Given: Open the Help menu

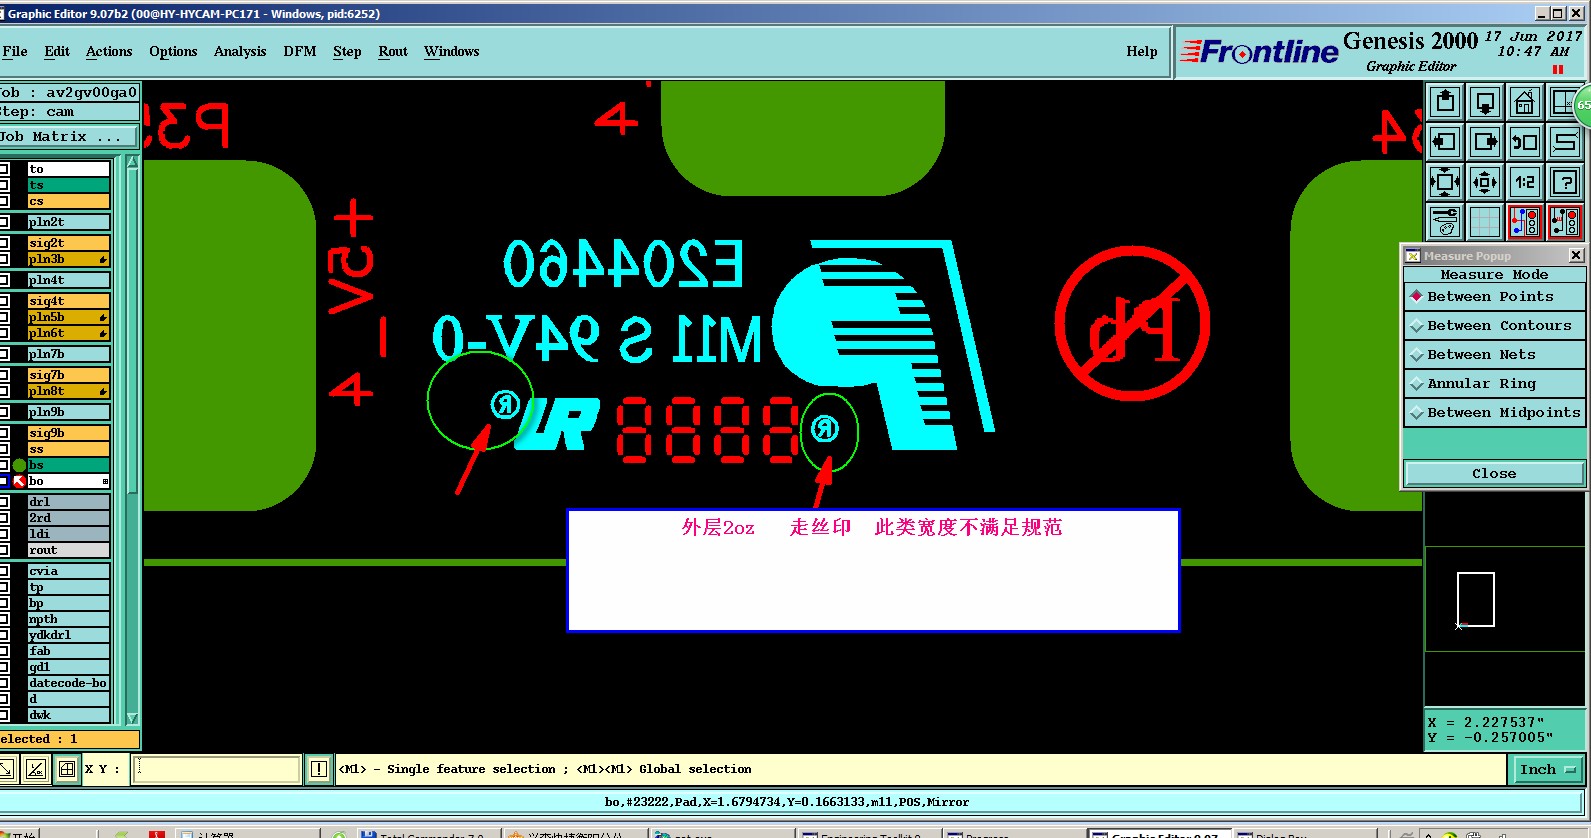Looking at the screenshot, I should point(1142,52).
